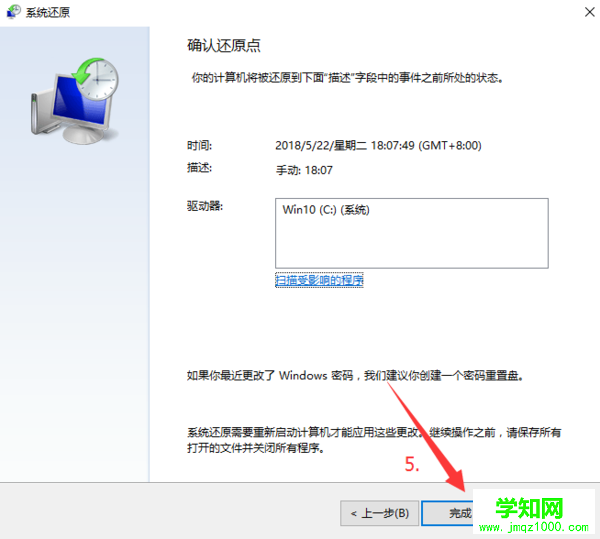The width and height of the screenshot is (600, 539).
Task: Click the System Restore title bar icon
Action: (13, 11)
